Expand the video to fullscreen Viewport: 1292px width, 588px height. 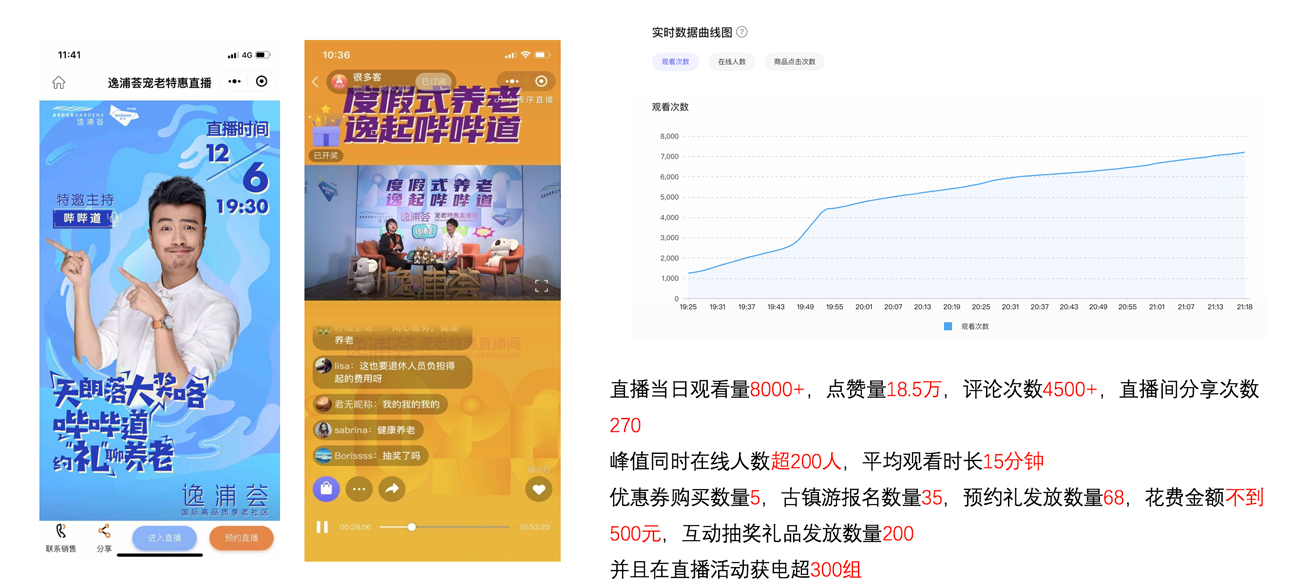541,286
